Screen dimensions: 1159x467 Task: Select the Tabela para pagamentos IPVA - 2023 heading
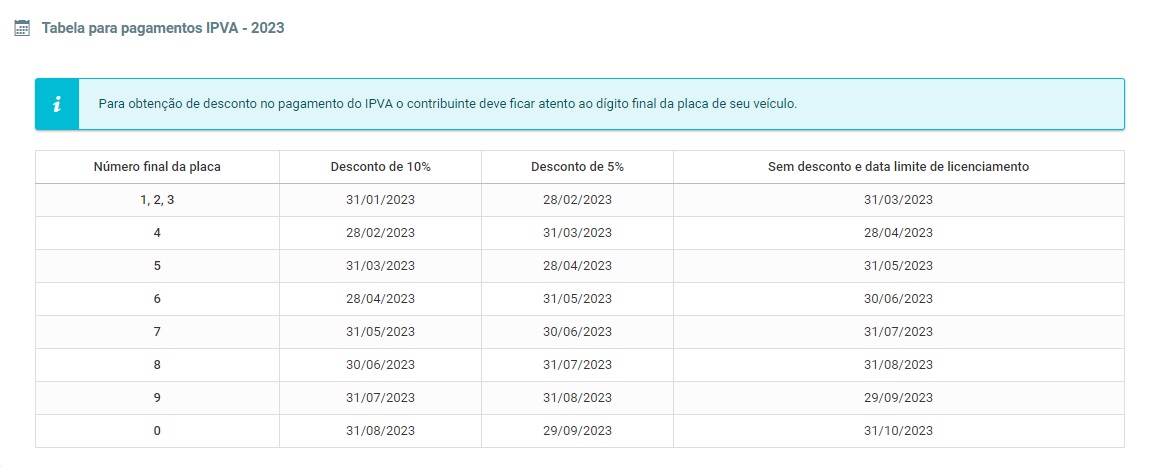coord(163,29)
